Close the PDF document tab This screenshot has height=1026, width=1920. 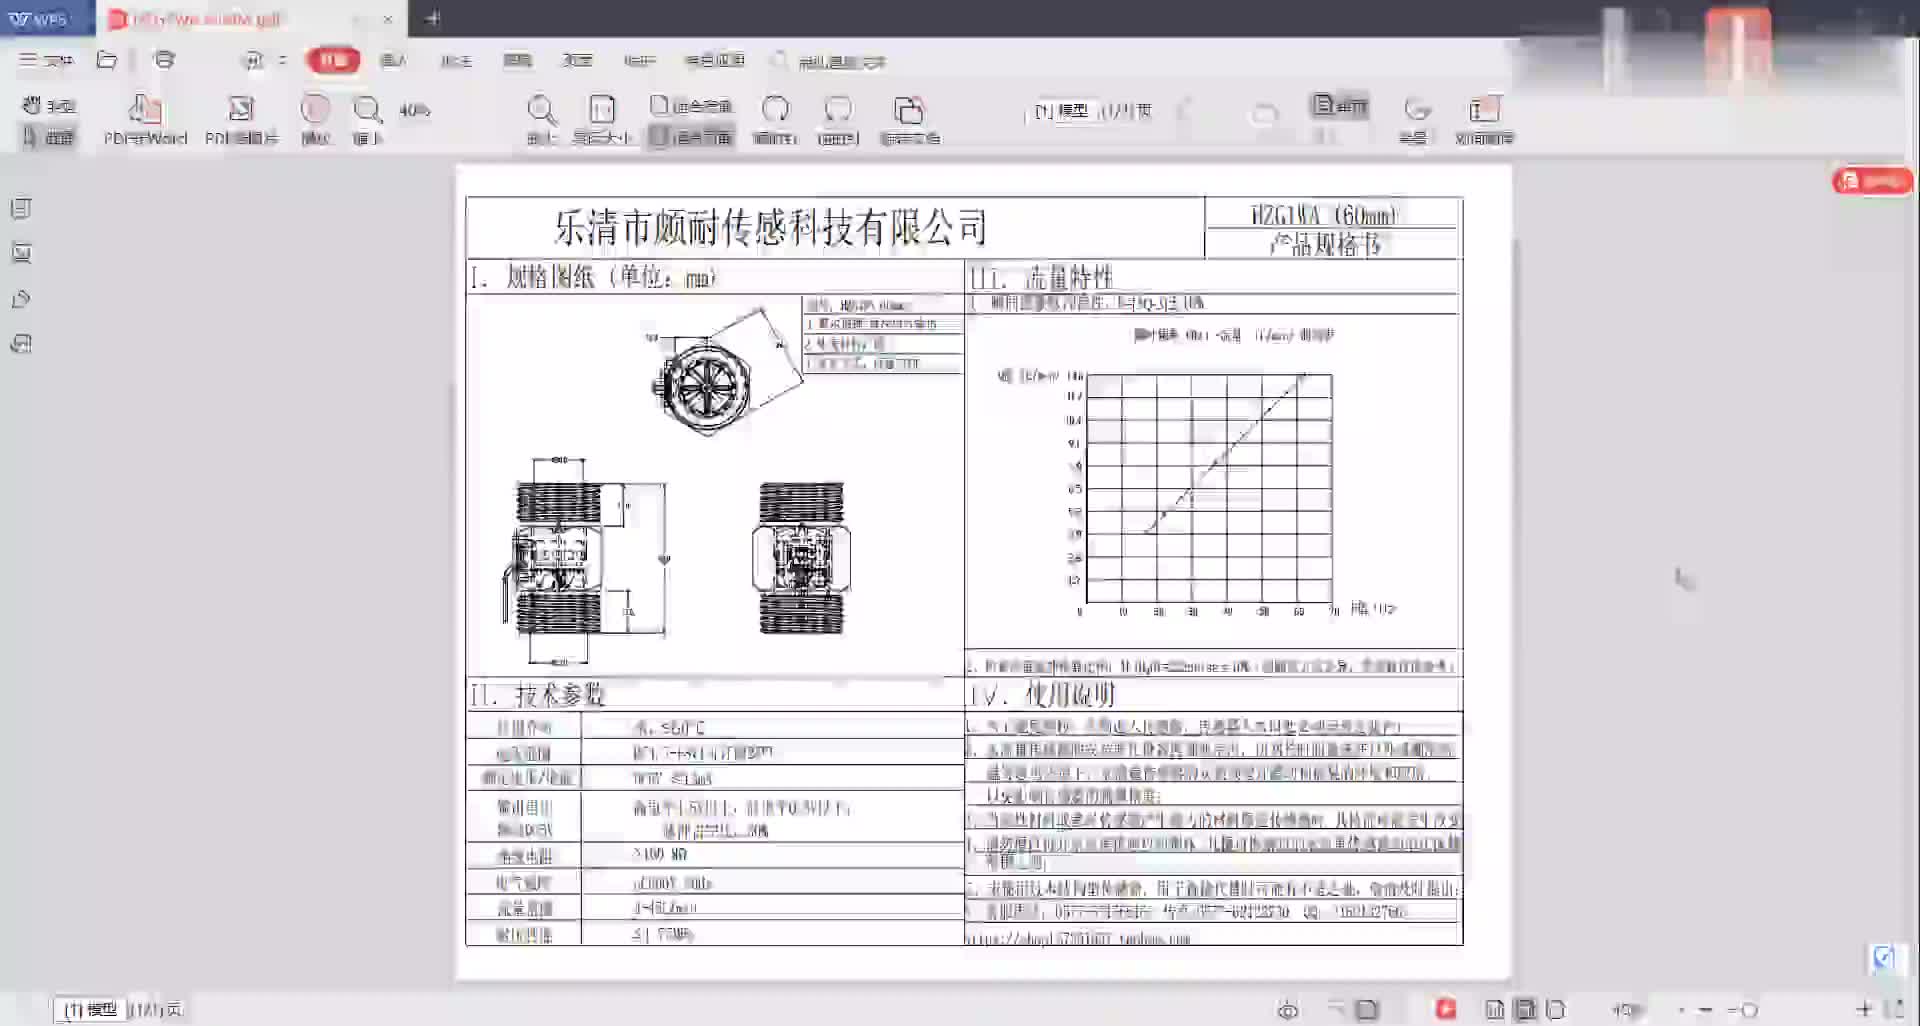click(388, 19)
